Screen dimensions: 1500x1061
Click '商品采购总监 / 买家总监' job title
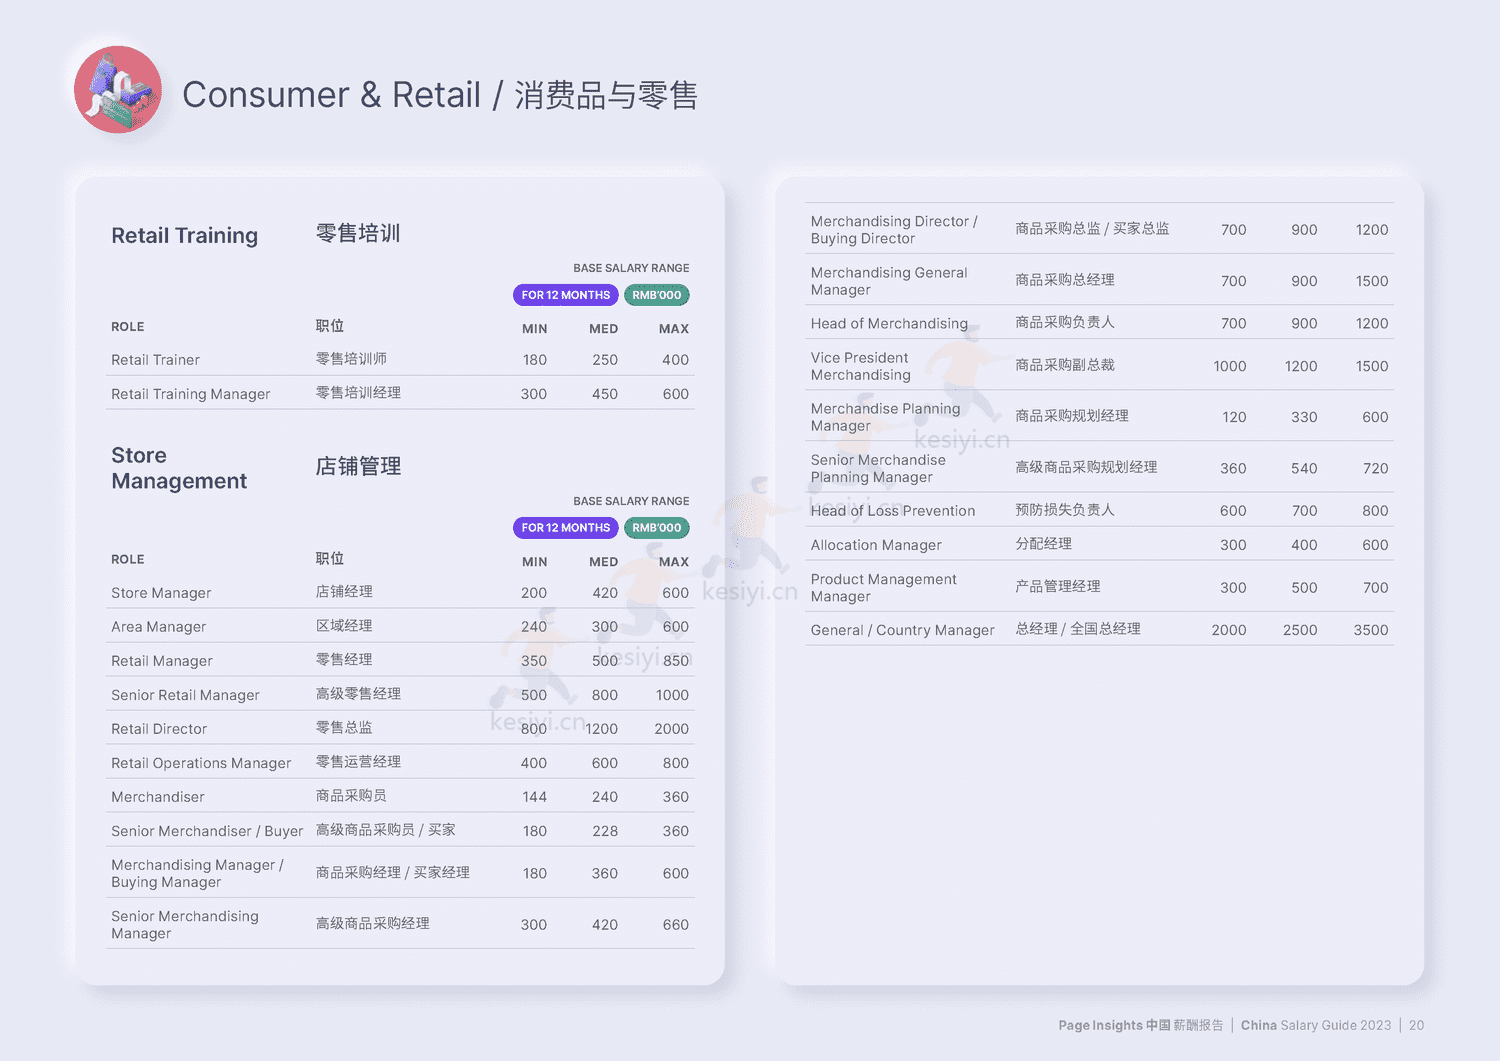coord(1092,228)
